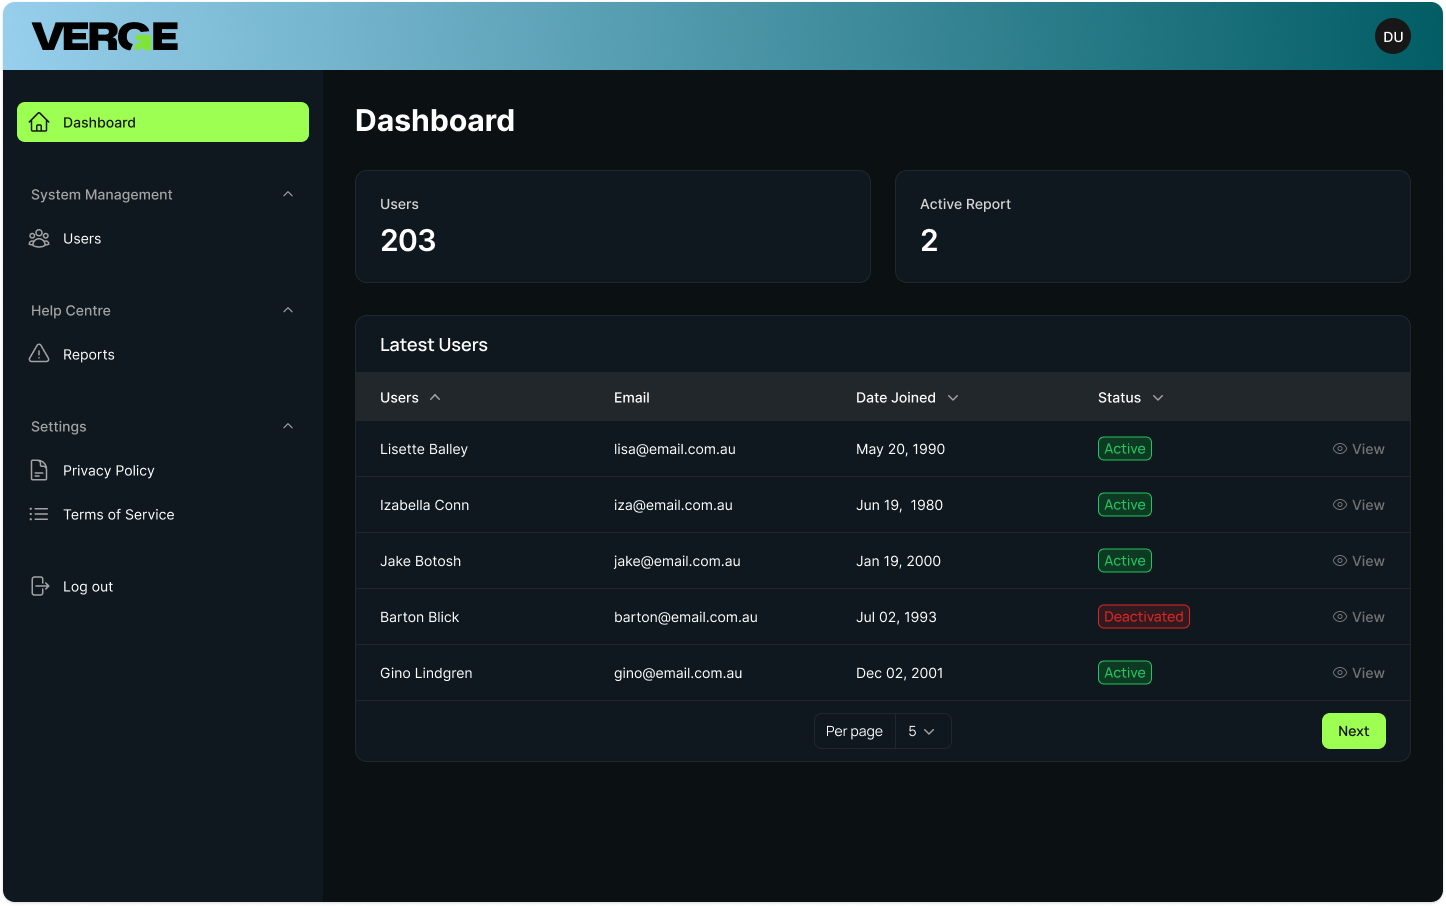Sort by the Date Joined column chevron
Image resolution: width=1446 pixels, height=906 pixels.
953,397
